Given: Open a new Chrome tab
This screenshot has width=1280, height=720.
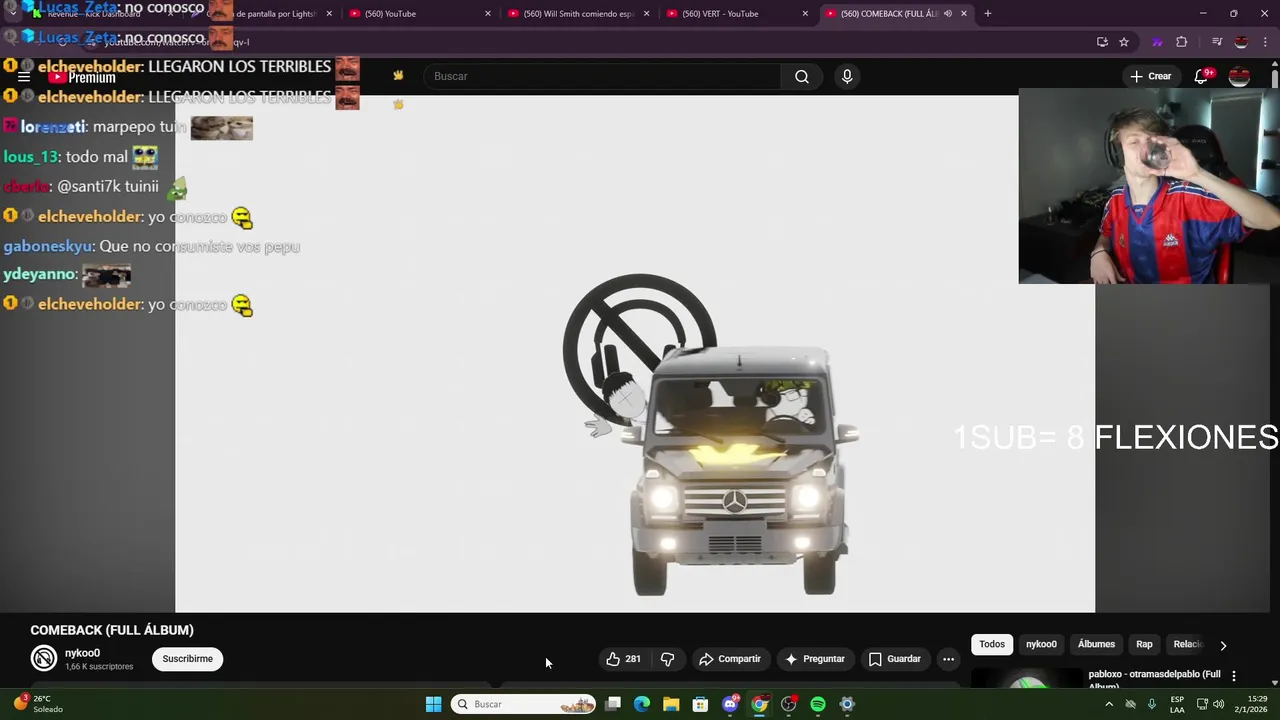Looking at the screenshot, I should pos(987,14).
